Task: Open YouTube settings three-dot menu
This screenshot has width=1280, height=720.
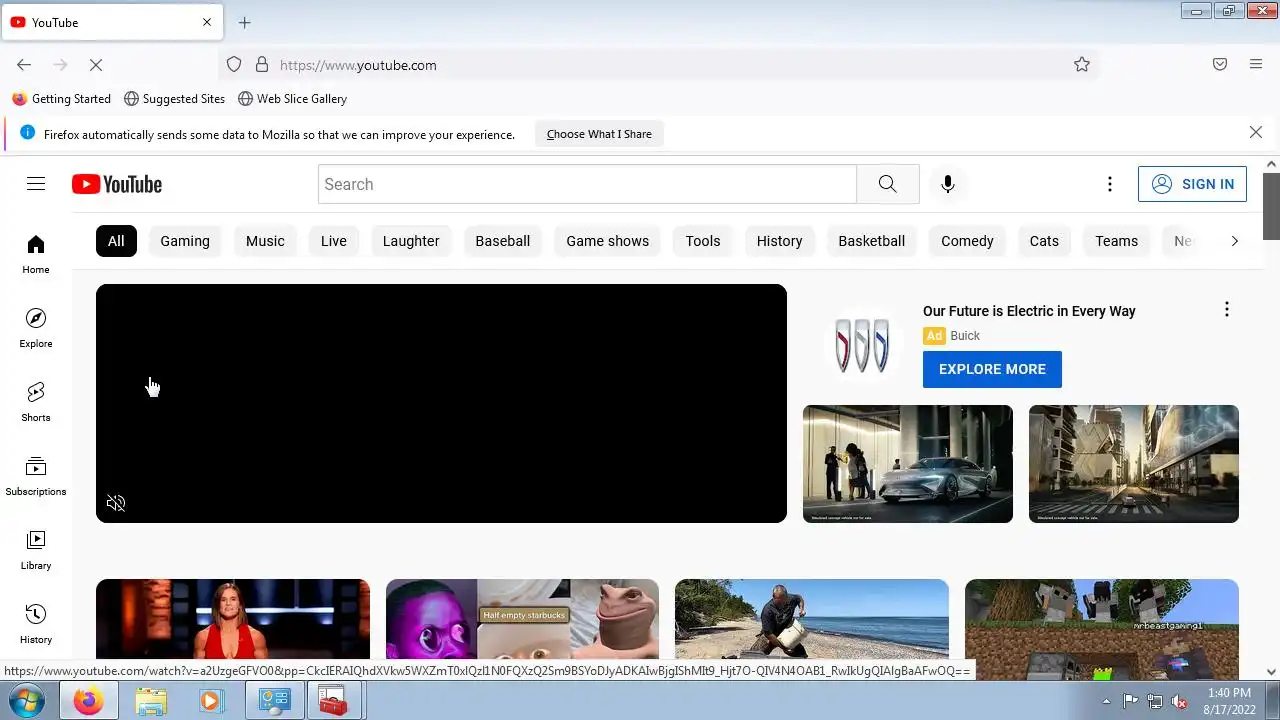Action: point(1110,184)
